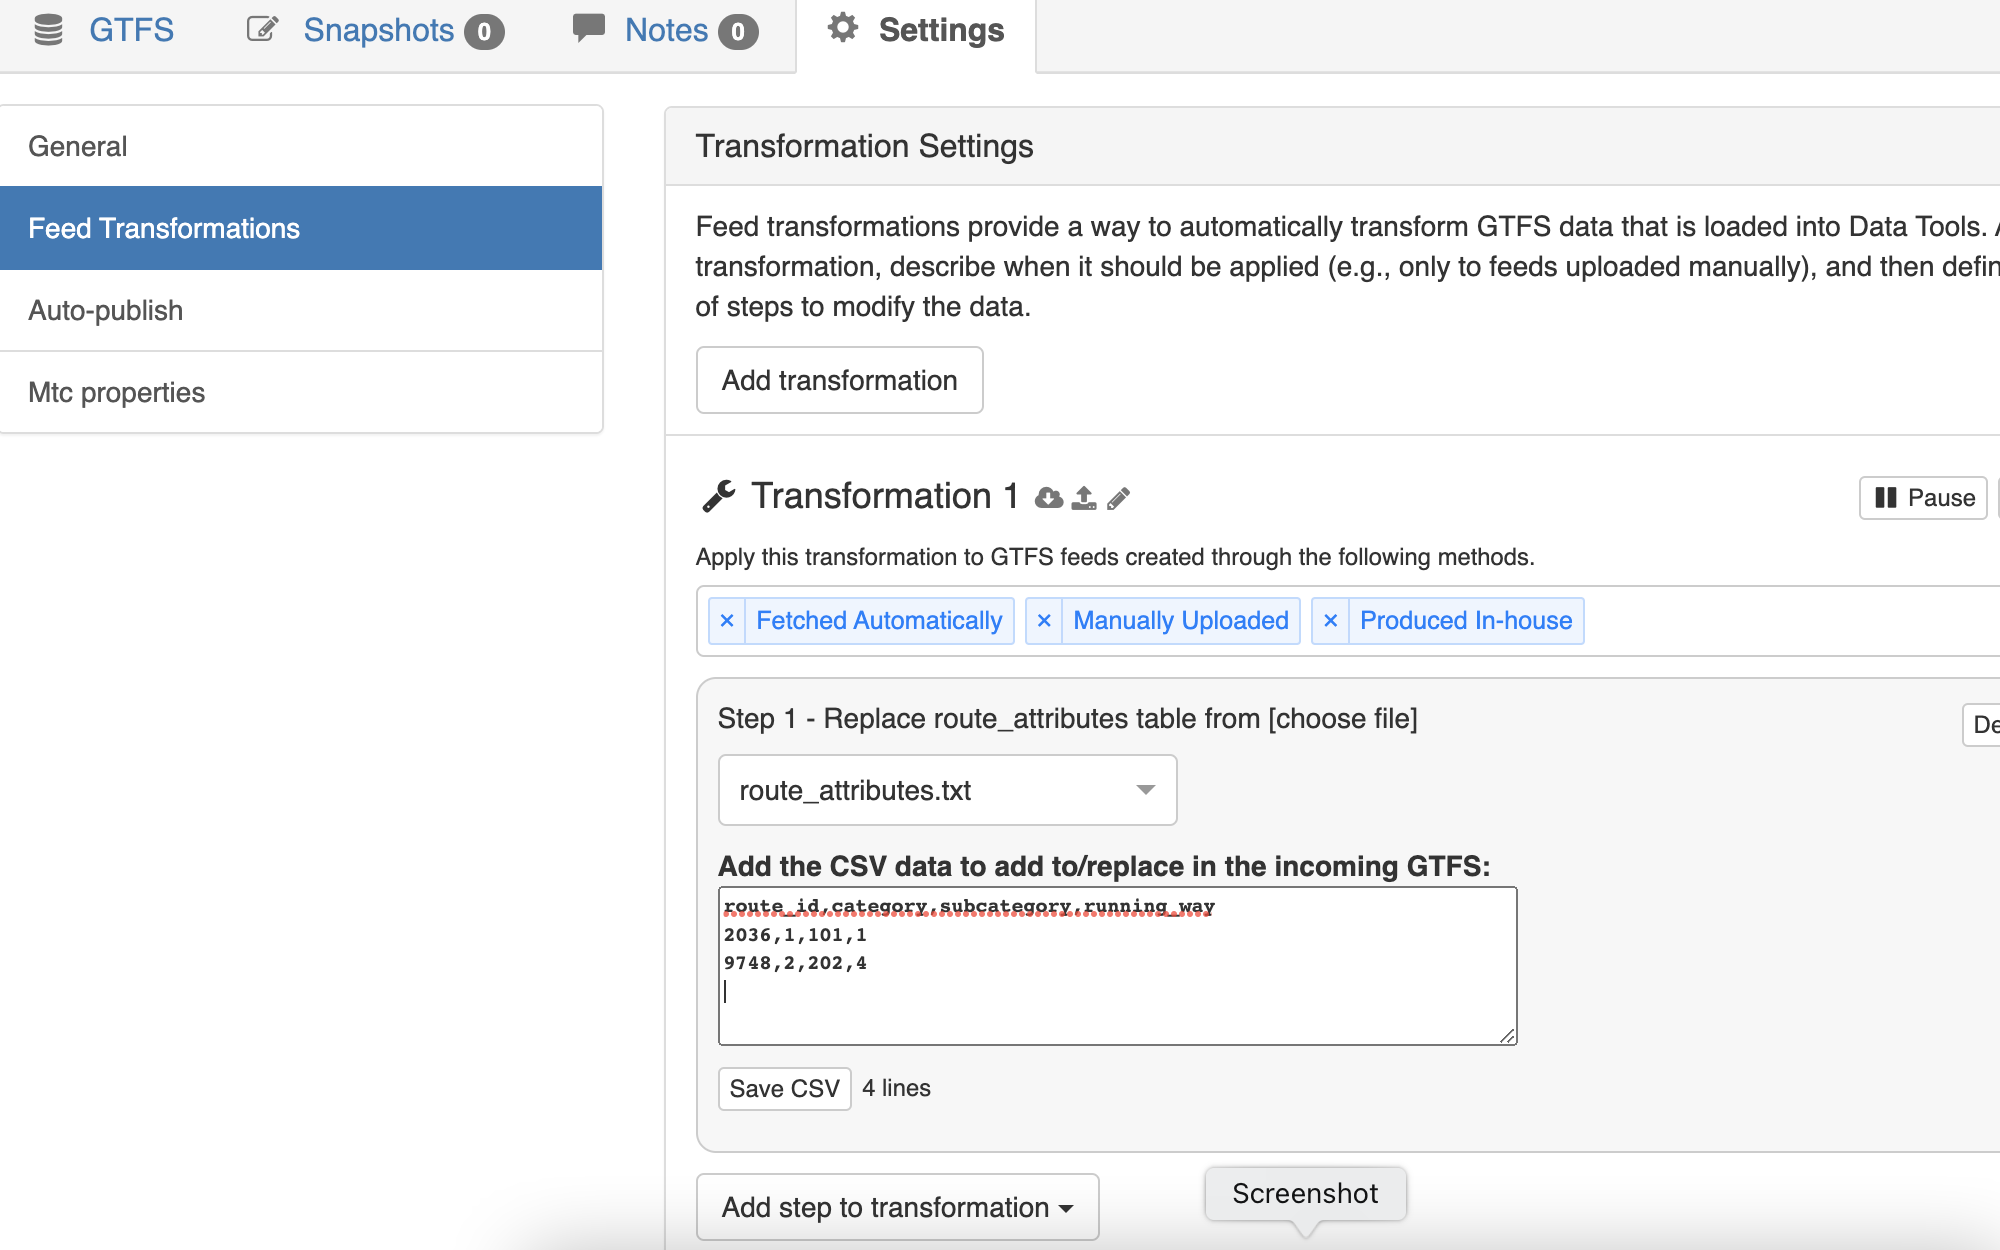Click empty area of retrieval methods selector
The width and height of the screenshot is (2000, 1250).
pyautogui.click(x=1790, y=621)
